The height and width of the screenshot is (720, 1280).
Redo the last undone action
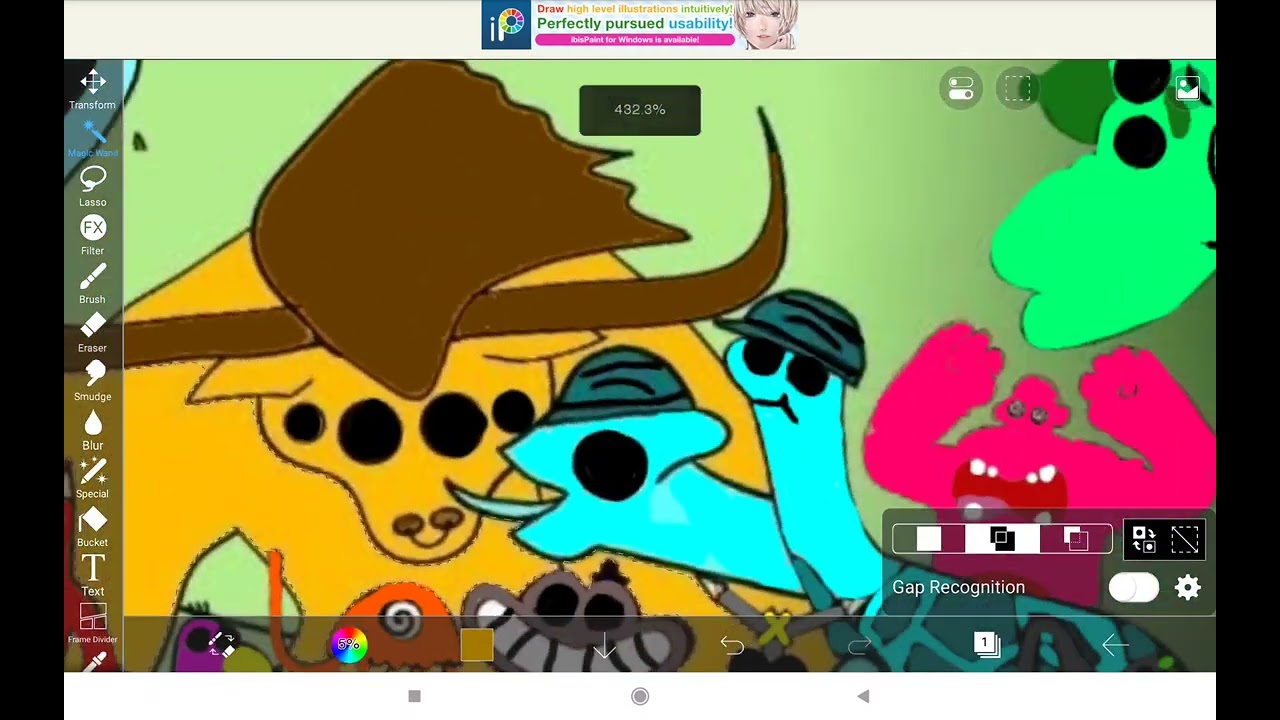pyautogui.click(x=860, y=646)
